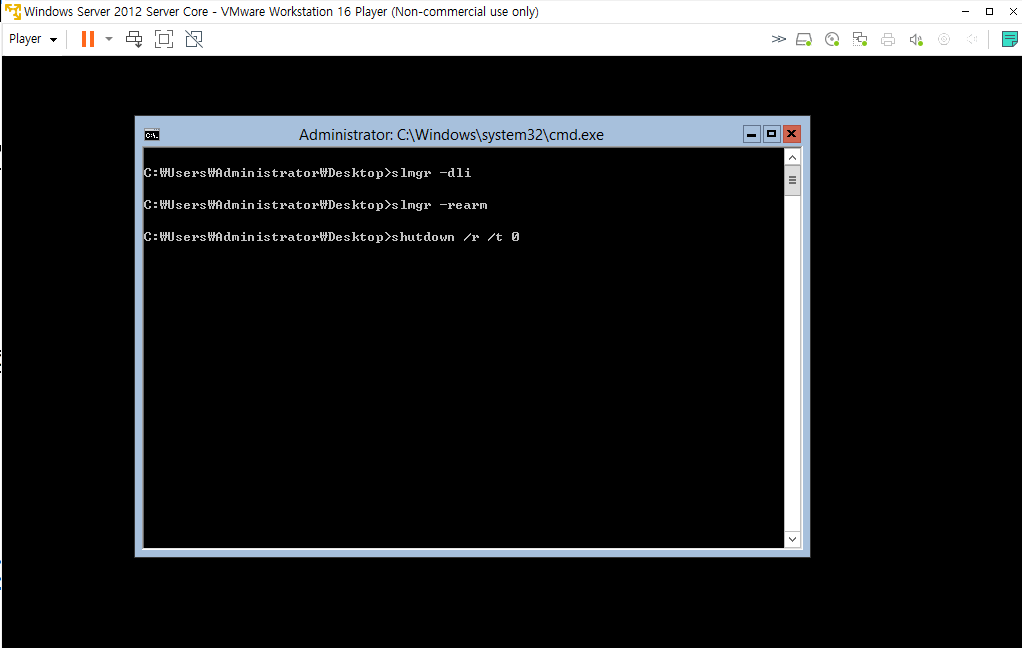Screen dimensions: 1022x648
Task: Click the 'slmgr -dli' command line
Action: (307, 173)
